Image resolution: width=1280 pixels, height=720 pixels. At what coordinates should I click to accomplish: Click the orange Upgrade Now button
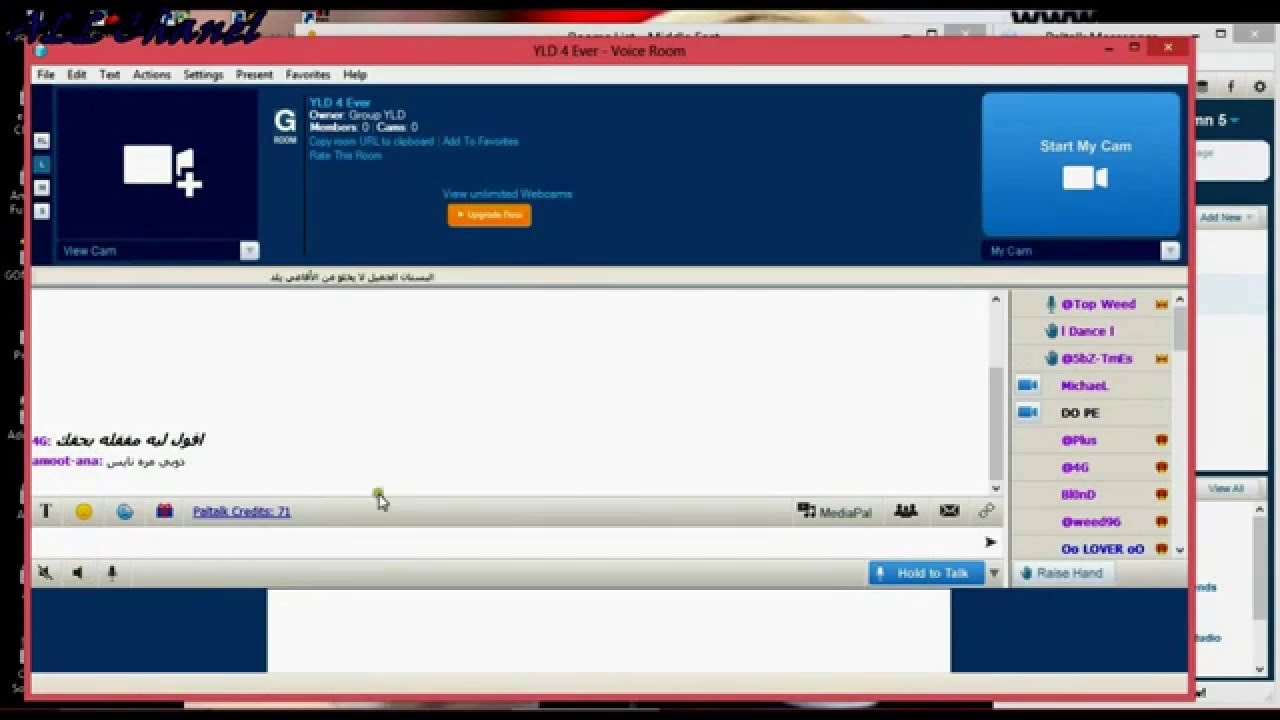click(489, 215)
